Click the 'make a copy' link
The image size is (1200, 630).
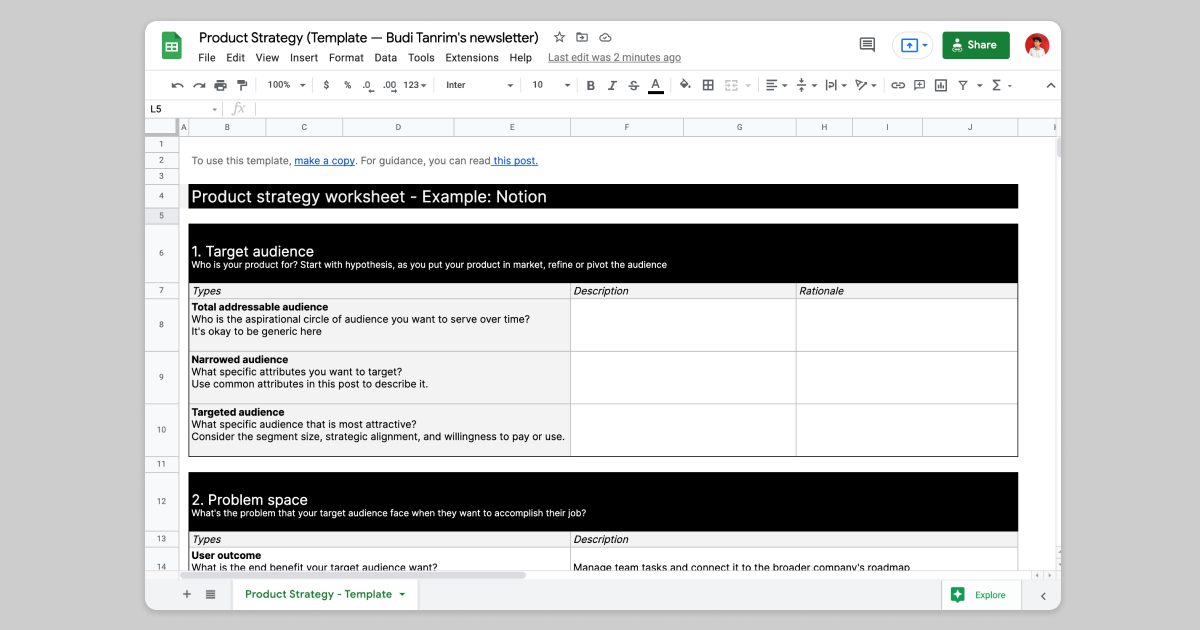pos(324,161)
